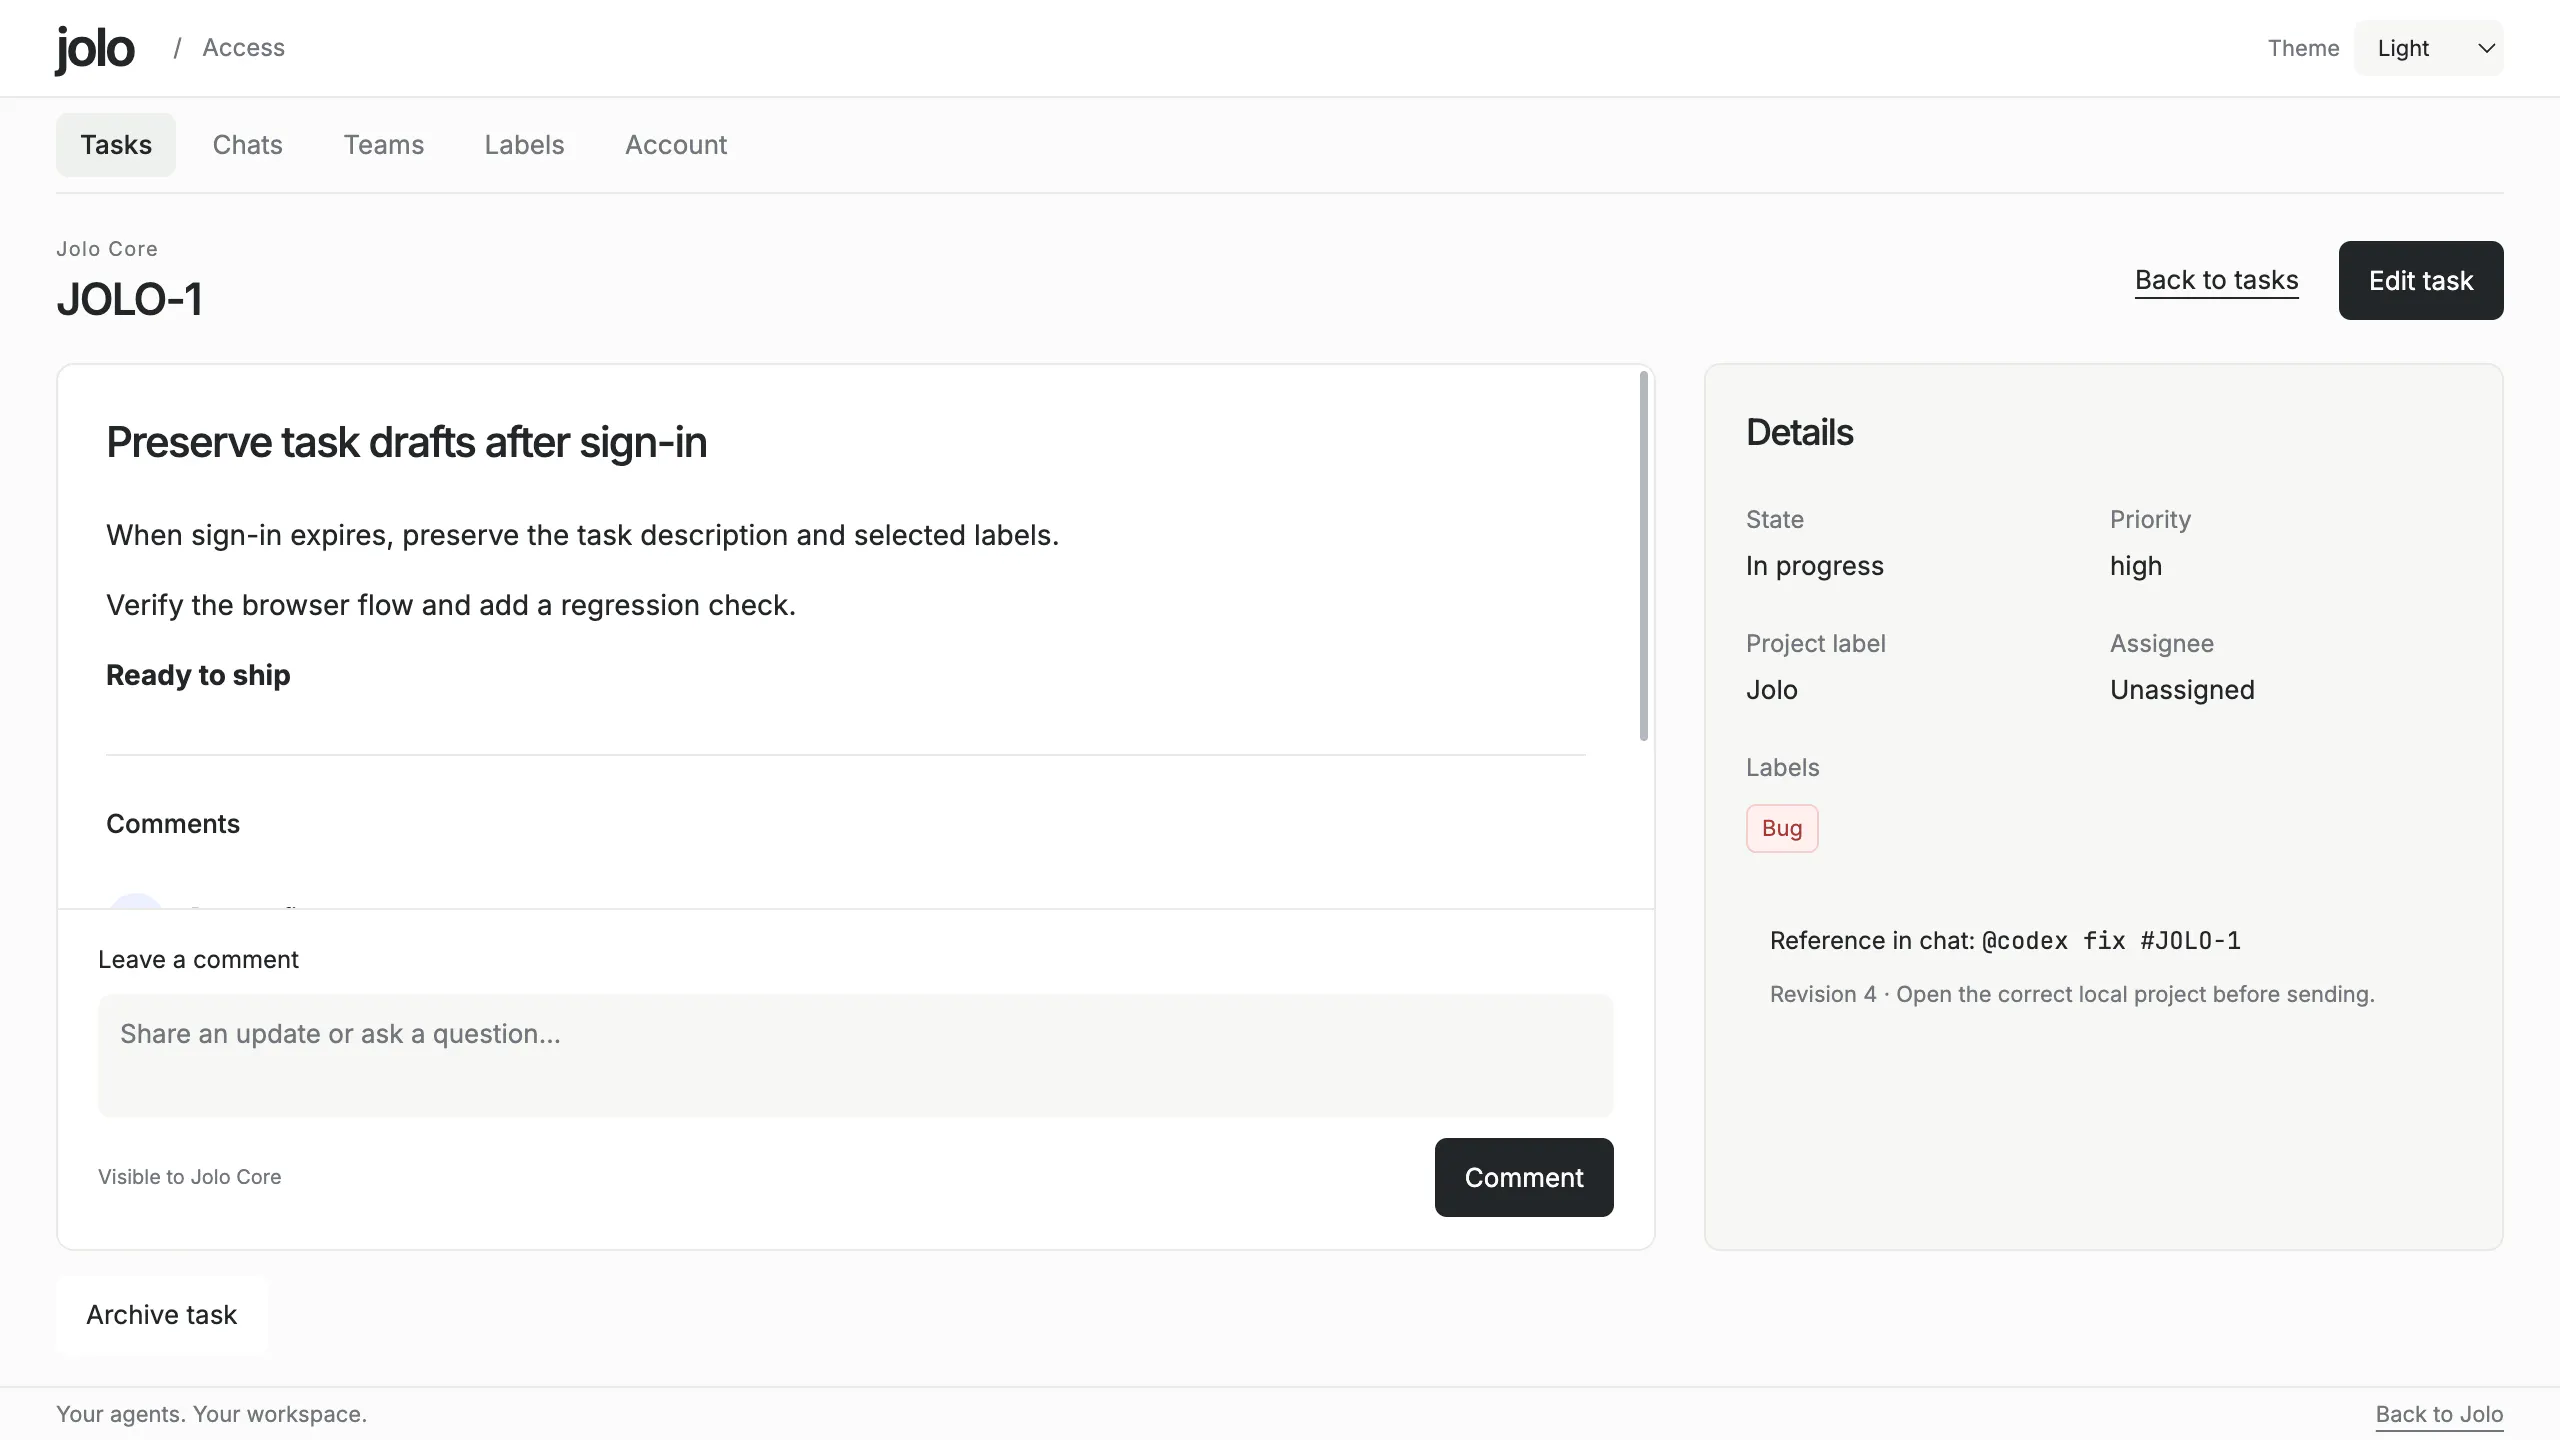The image size is (2560, 1440).
Task: Click the jolo logo
Action: pos(95,48)
